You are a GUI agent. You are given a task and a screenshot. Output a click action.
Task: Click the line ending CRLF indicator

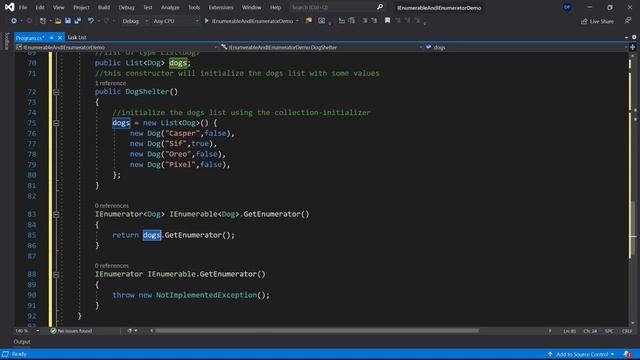(627, 331)
